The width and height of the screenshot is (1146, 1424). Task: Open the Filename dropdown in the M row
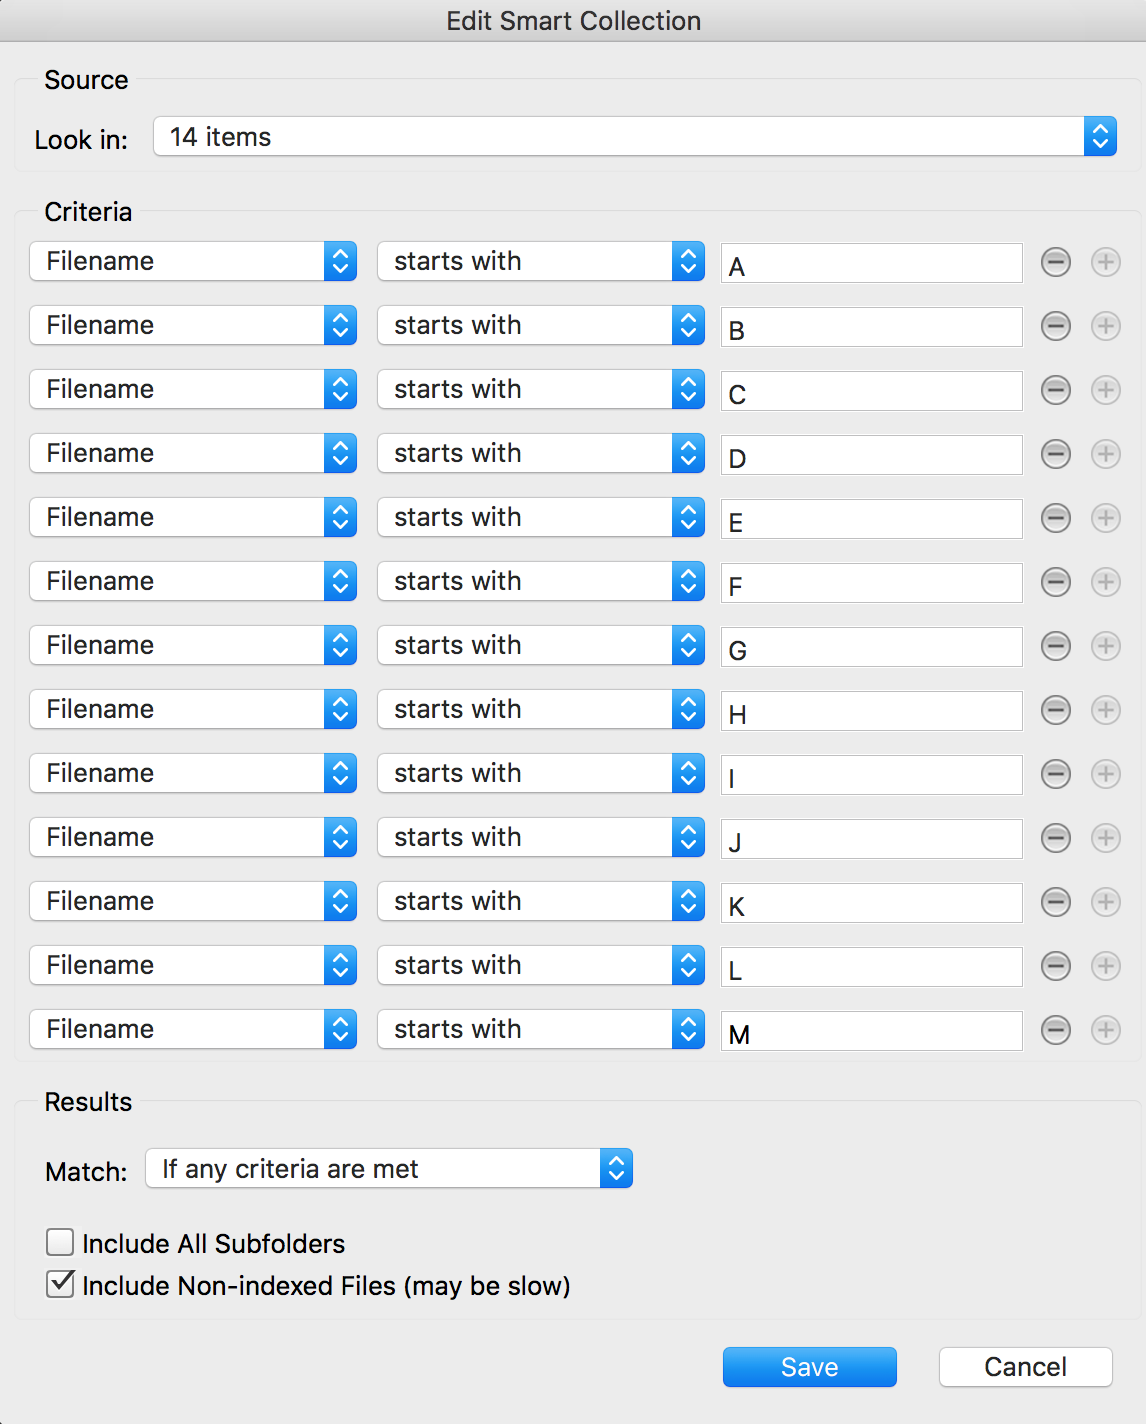pos(193,1030)
